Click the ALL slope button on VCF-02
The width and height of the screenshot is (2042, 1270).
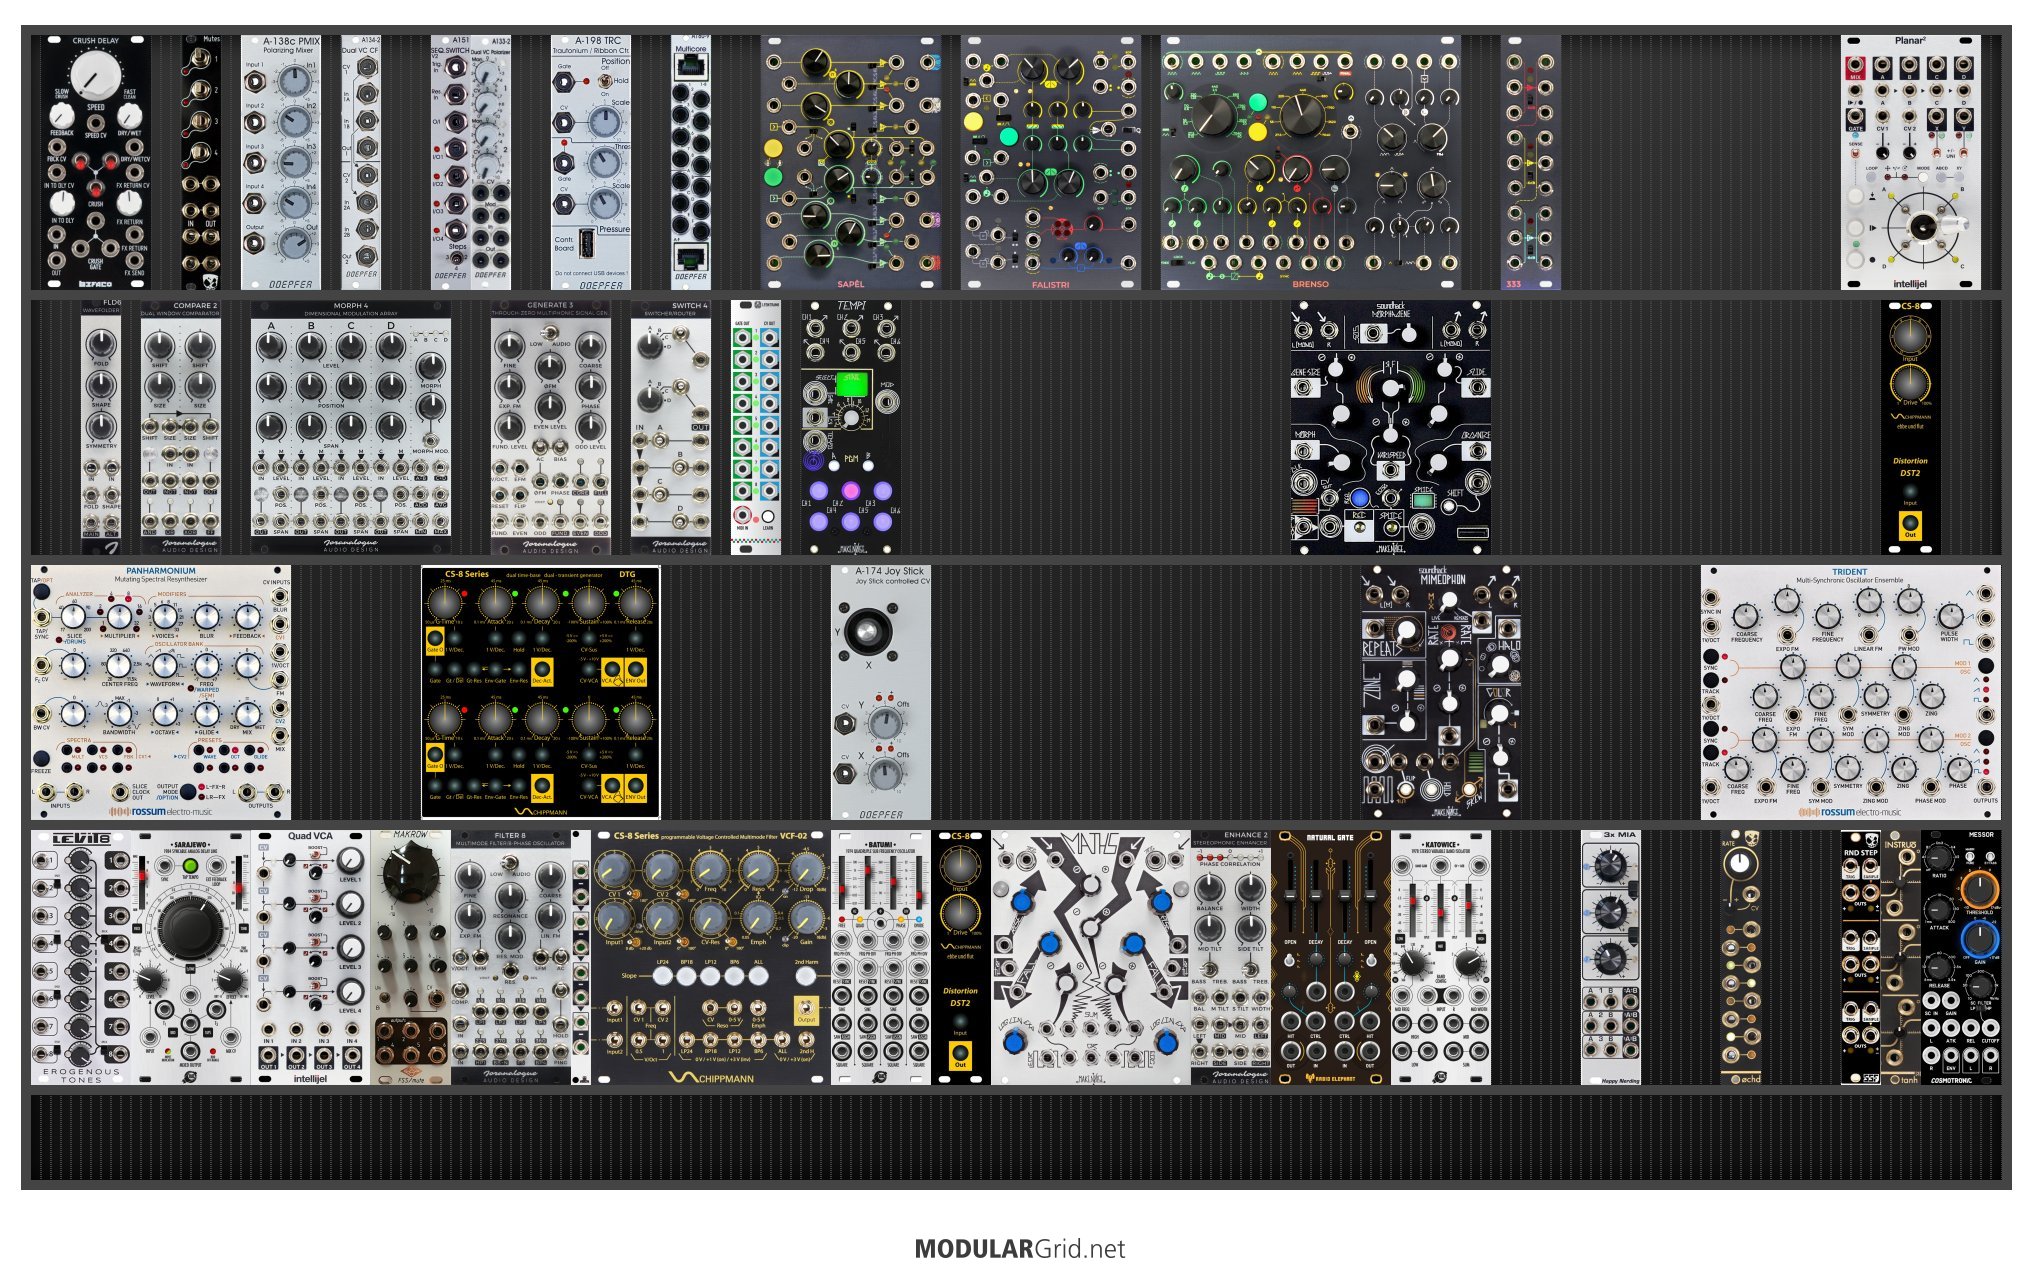coord(759,975)
